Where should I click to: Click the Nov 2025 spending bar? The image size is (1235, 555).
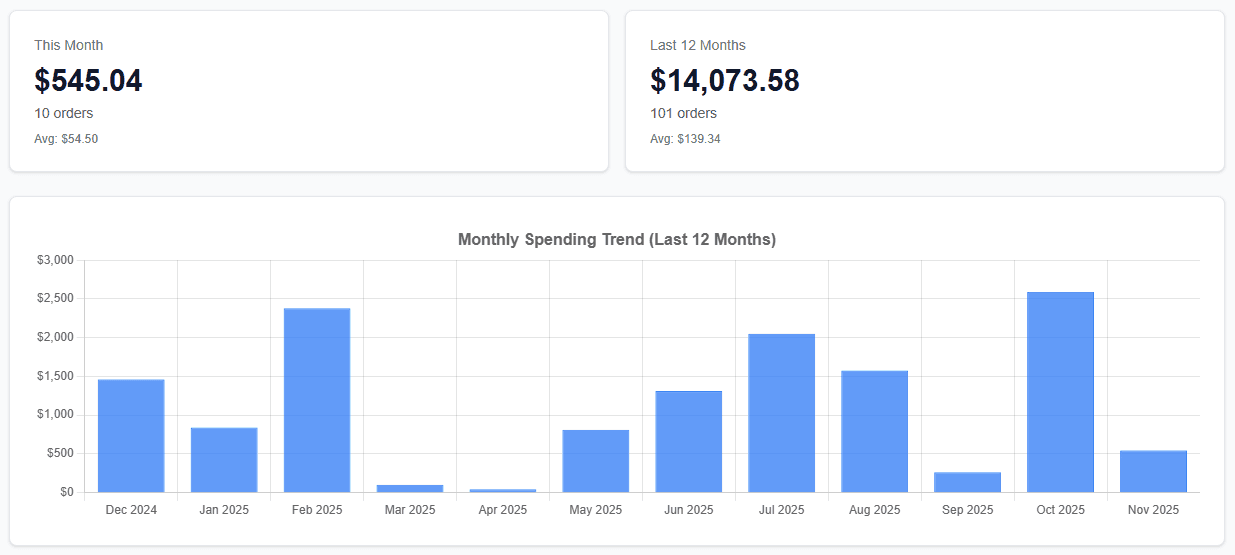tap(1154, 471)
